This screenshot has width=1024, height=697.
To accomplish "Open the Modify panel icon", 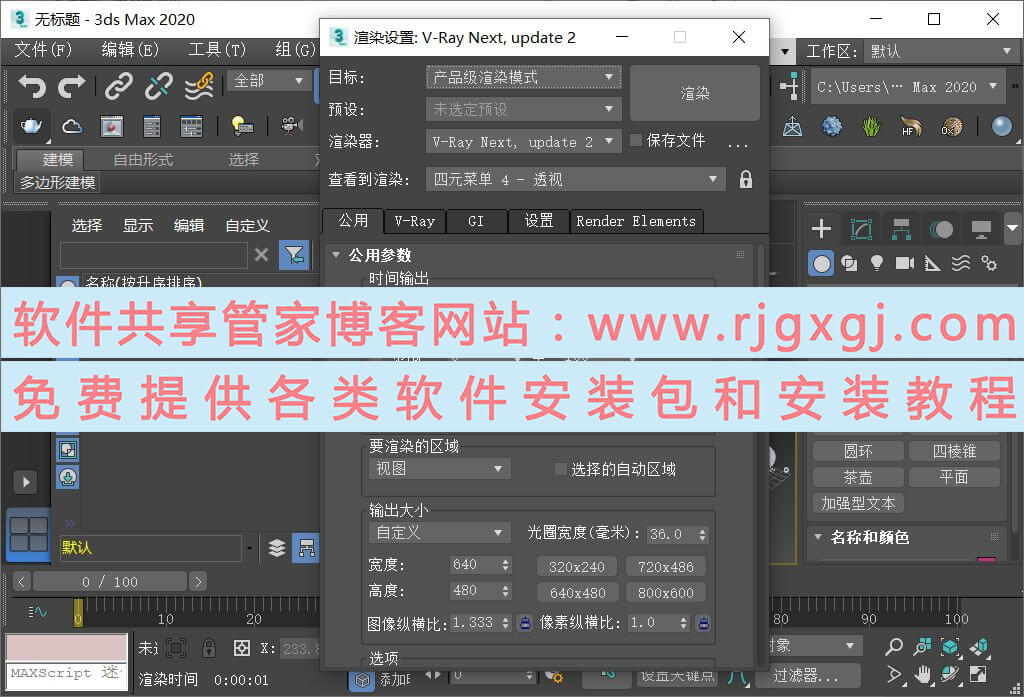I will (x=861, y=229).
